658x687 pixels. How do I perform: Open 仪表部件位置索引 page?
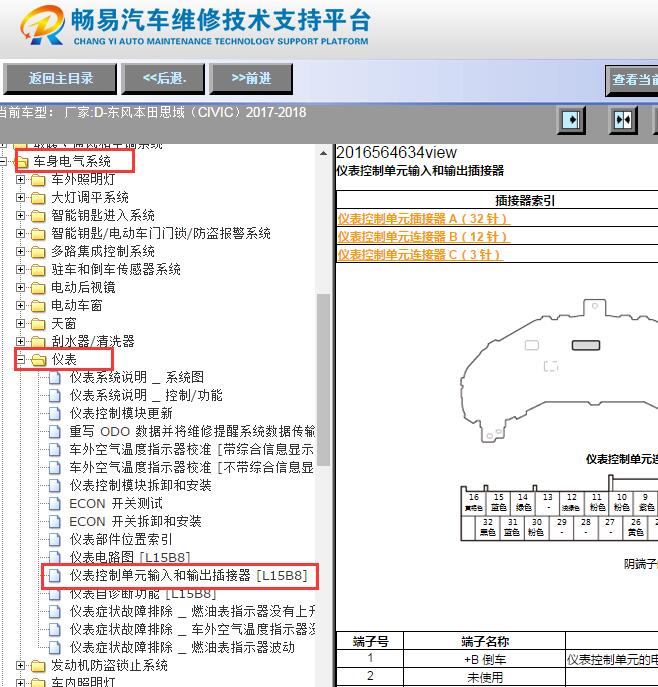[120, 539]
